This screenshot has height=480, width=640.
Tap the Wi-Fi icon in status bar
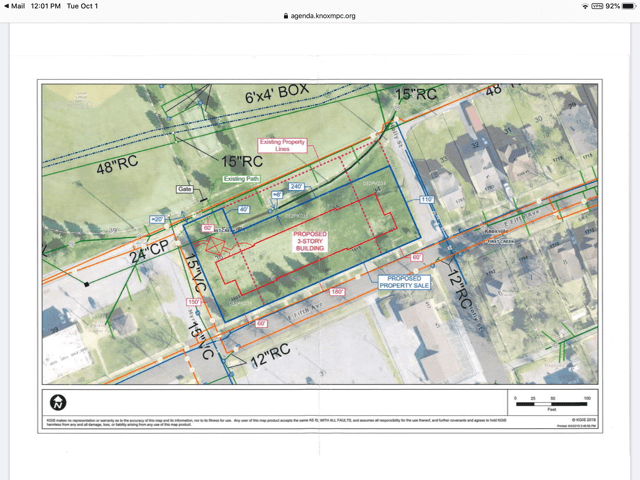[584, 6]
